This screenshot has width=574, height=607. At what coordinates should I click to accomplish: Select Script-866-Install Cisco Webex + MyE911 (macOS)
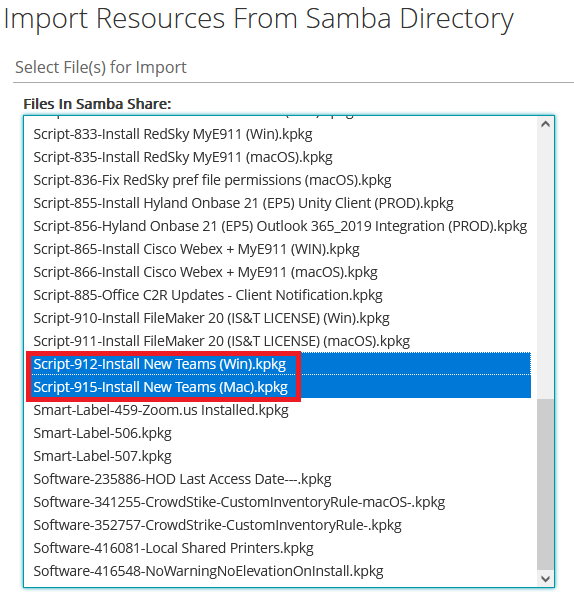coord(282,272)
